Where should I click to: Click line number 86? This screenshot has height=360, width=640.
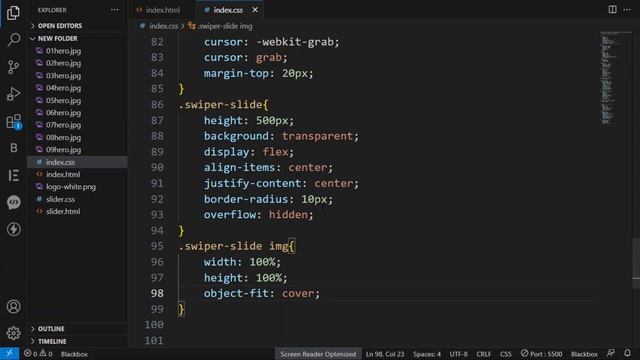tap(157, 104)
